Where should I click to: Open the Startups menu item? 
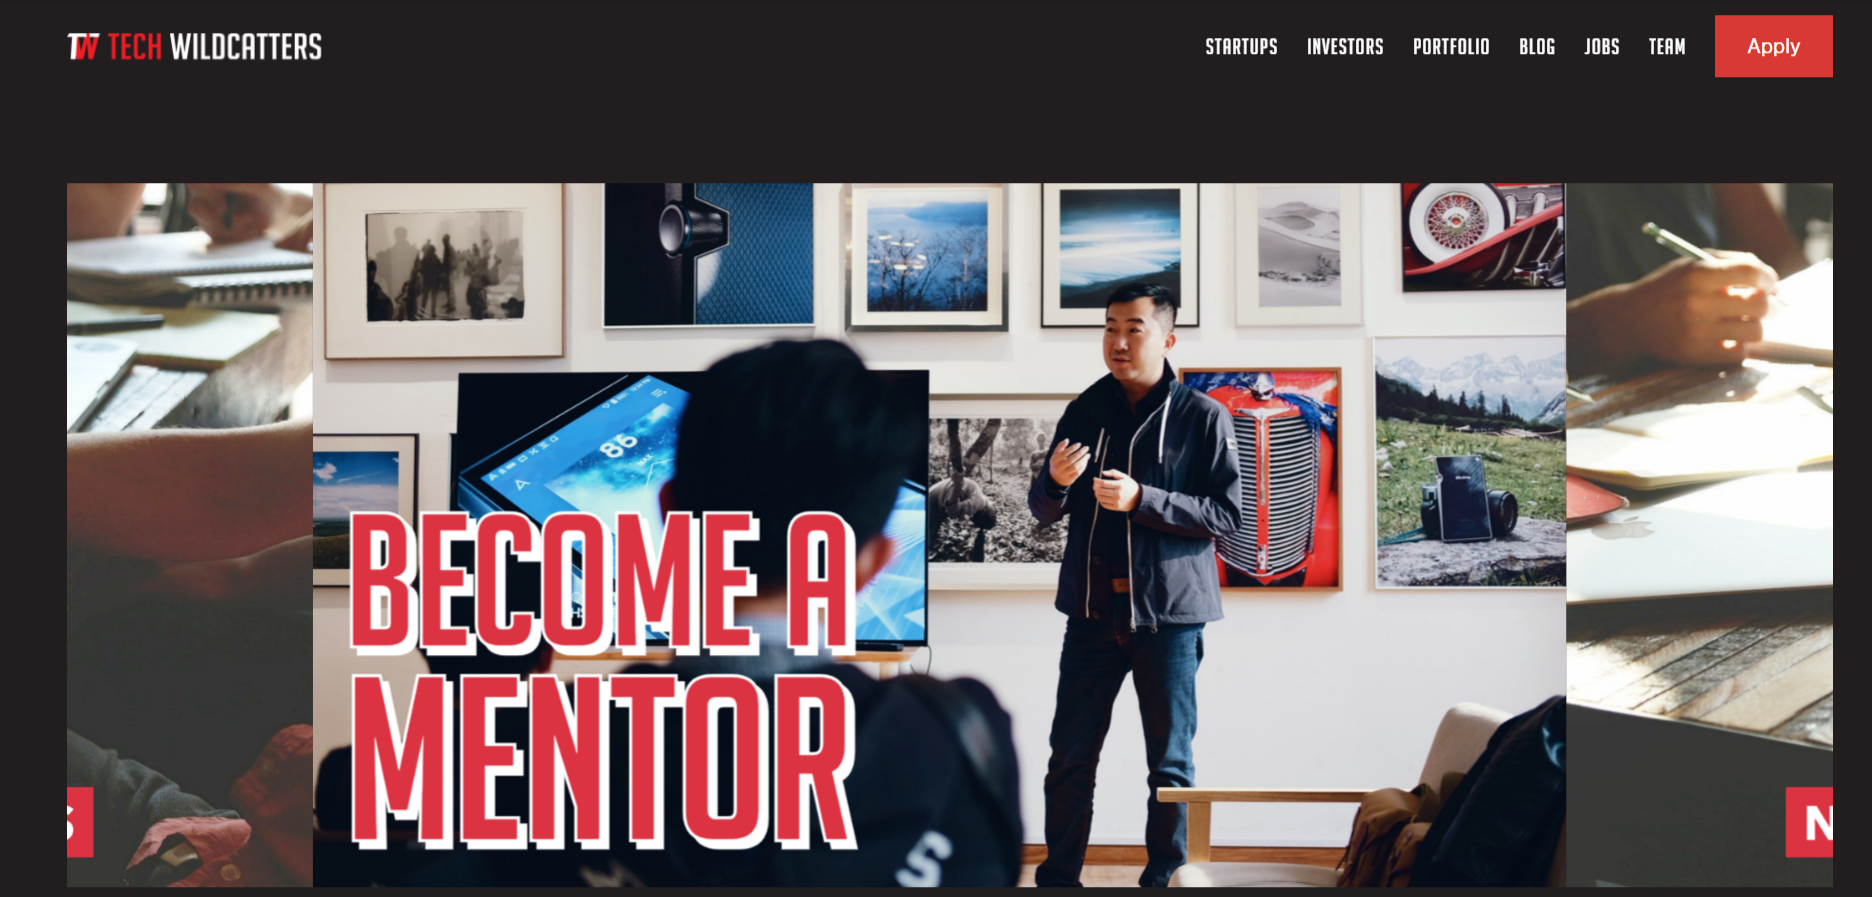1241,47
